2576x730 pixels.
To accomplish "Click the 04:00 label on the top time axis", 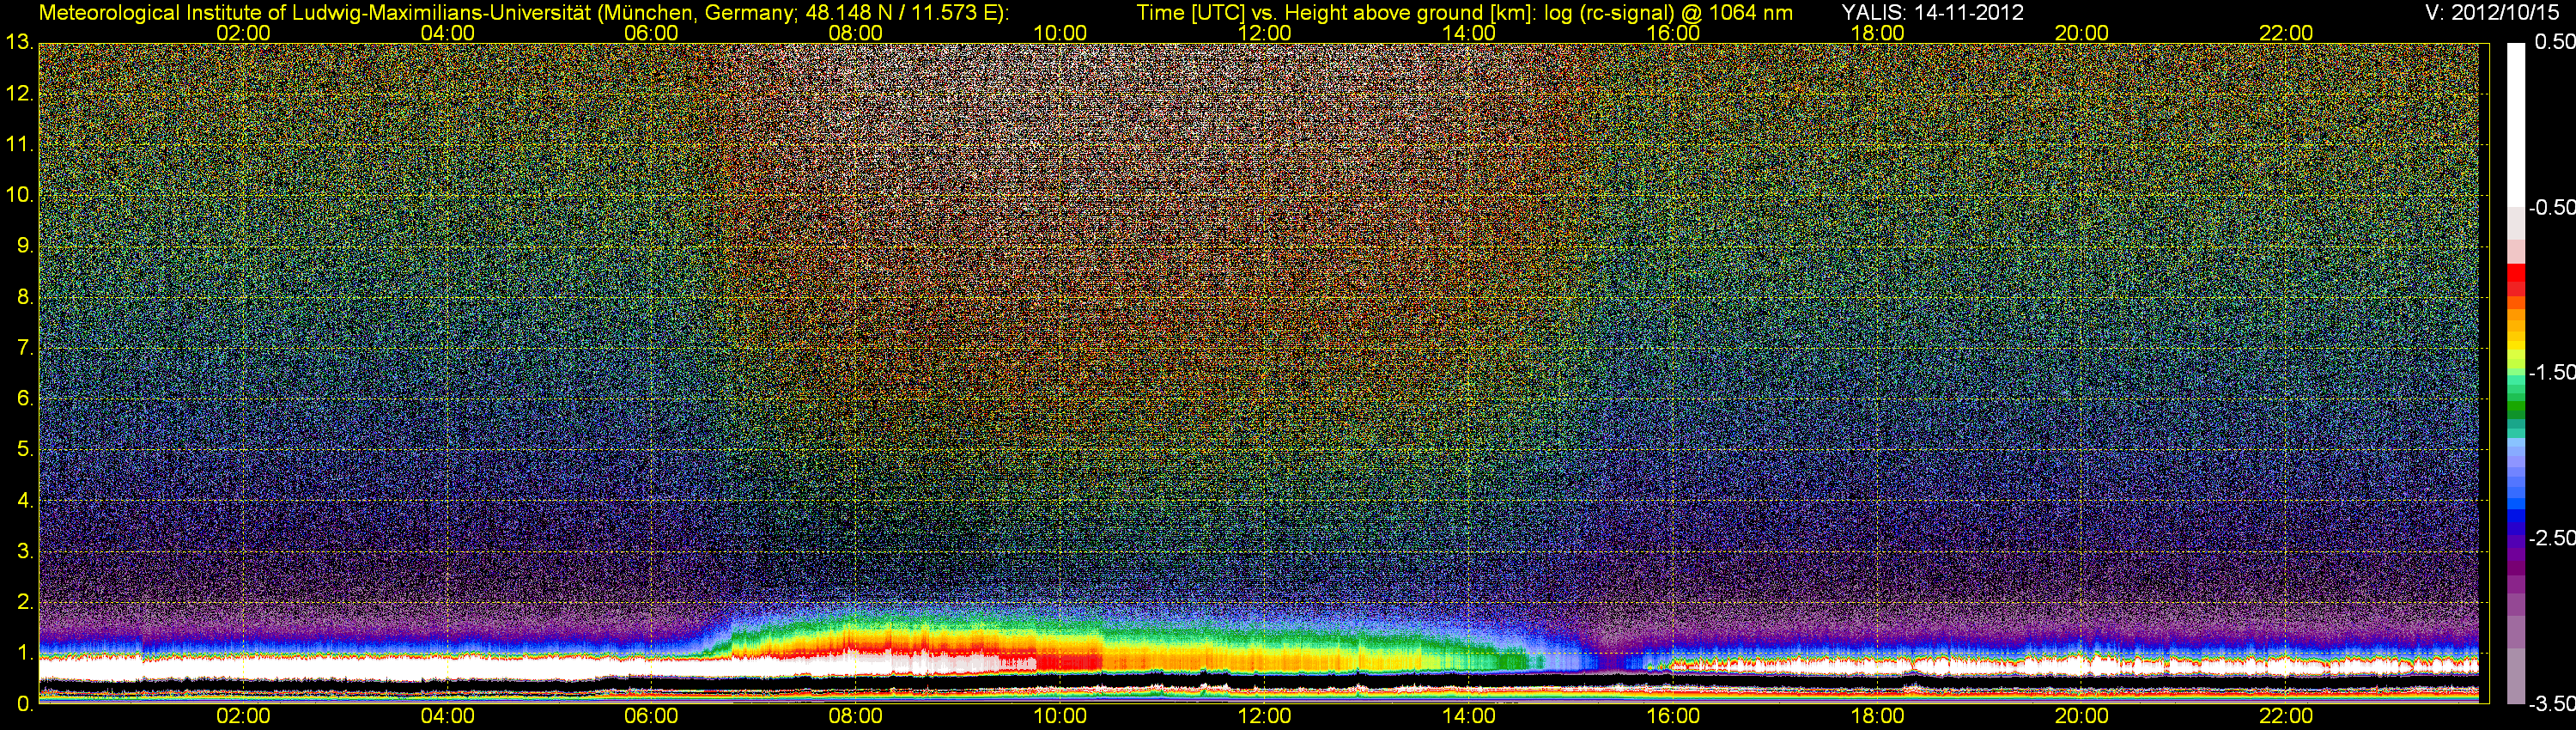I will 447,33.
